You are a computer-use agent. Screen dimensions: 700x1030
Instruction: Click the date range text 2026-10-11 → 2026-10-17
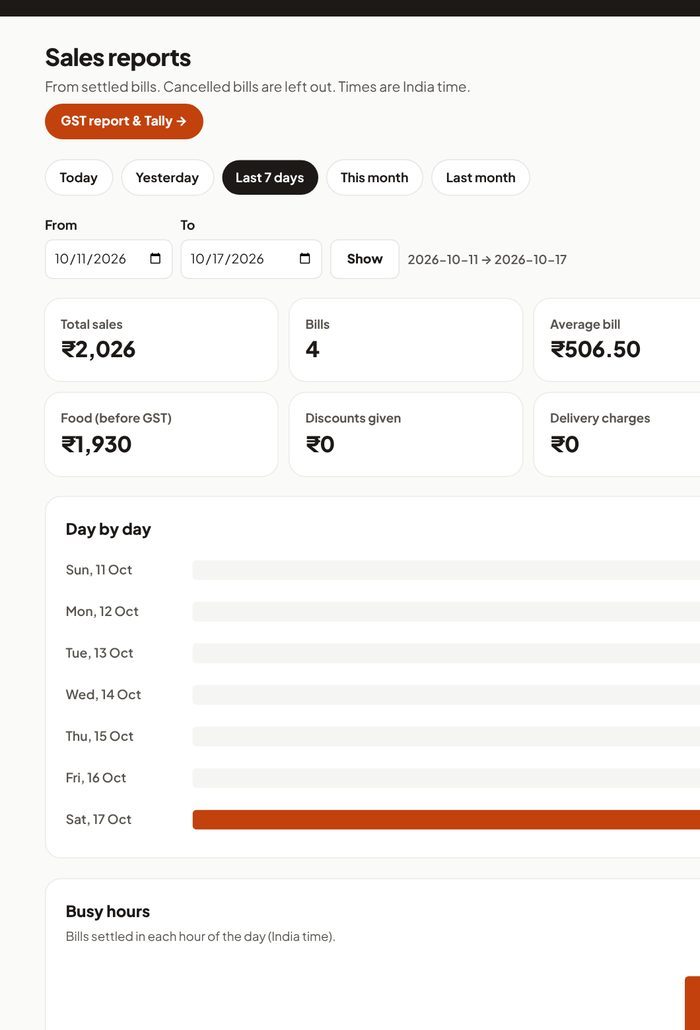(x=487, y=259)
